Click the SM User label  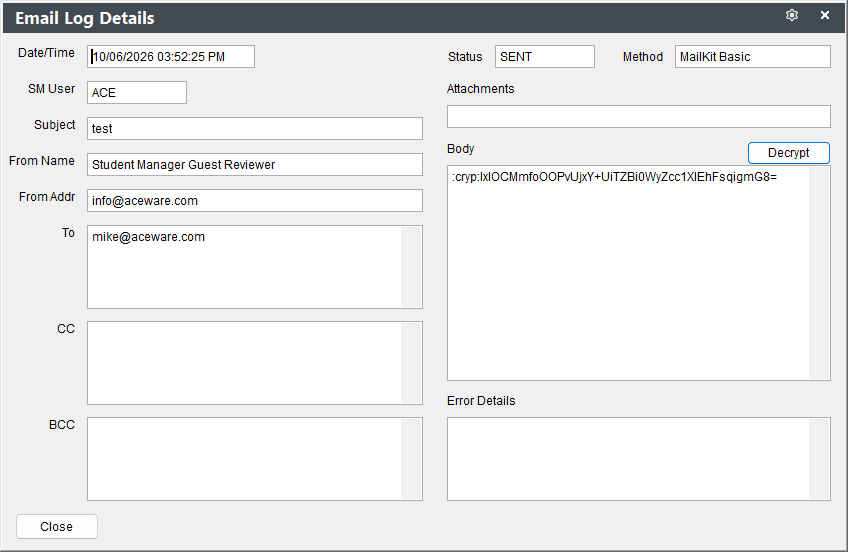tap(51, 89)
